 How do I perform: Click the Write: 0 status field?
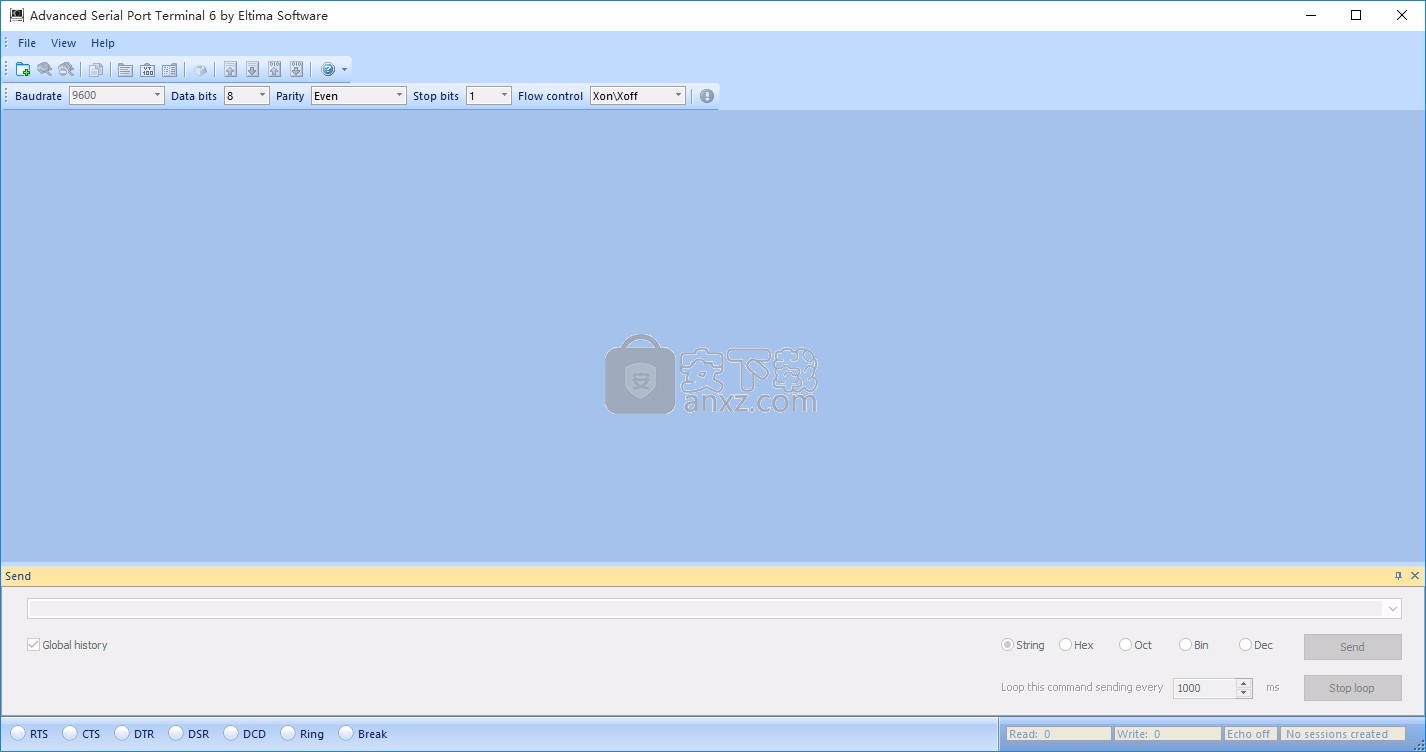[x=1168, y=734]
